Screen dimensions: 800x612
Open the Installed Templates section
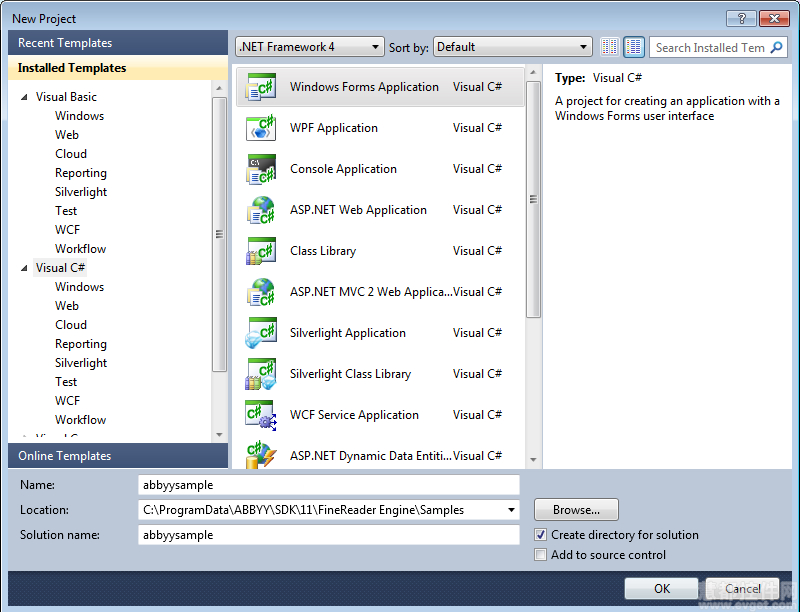coord(118,68)
